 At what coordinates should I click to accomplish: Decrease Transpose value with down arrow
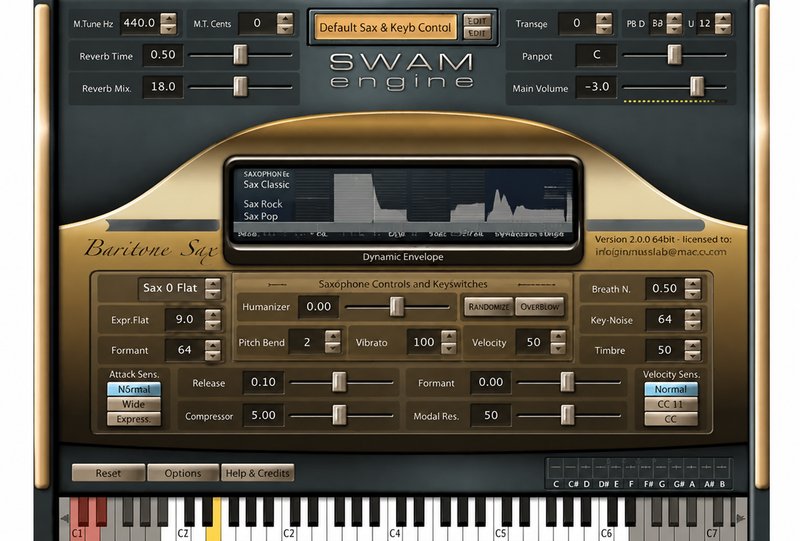point(604,29)
